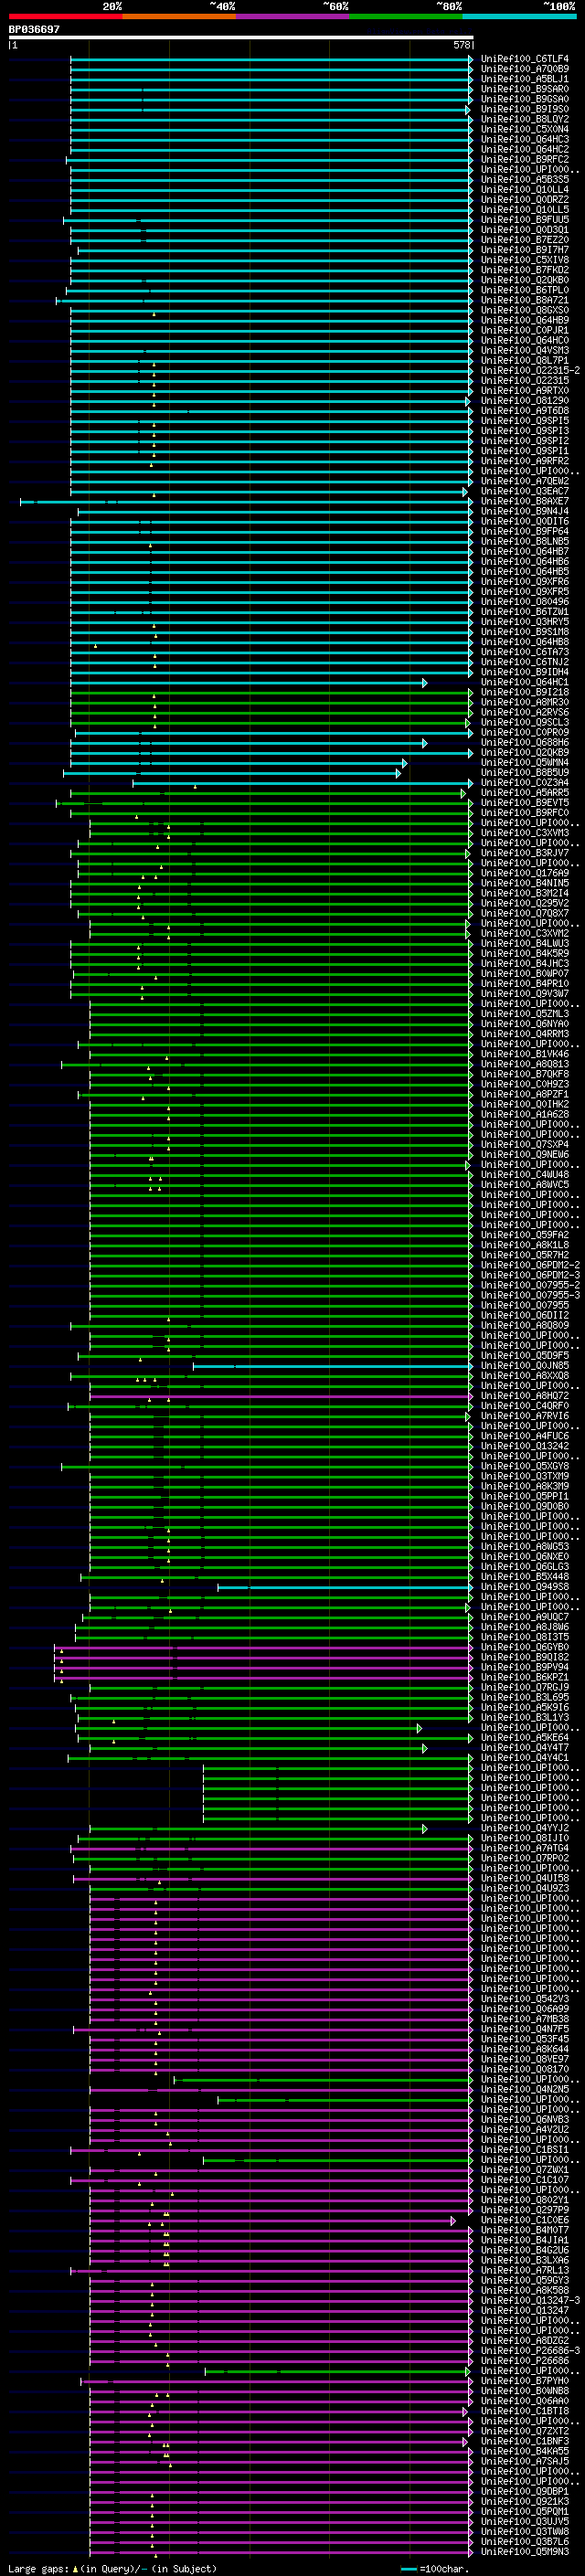Open hit UniRef100_A7MB38
Viewport: 585px width, 2576px height.
click(x=525, y=2020)
